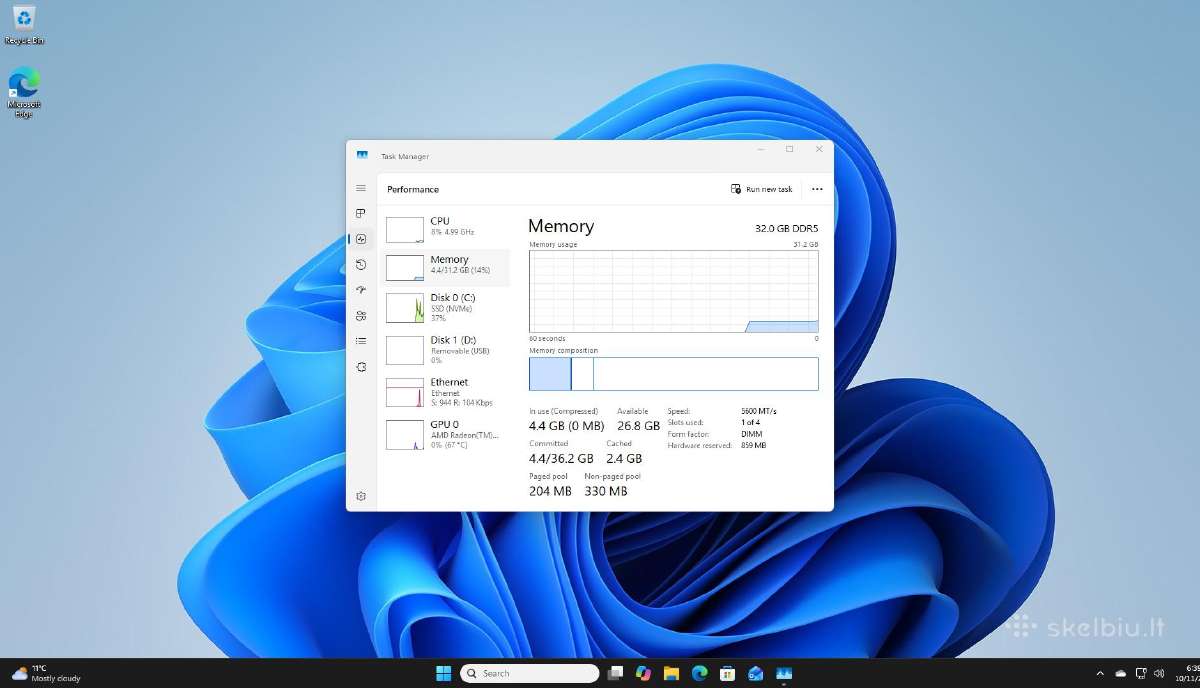Click the memory composition bar

(674, 374)
